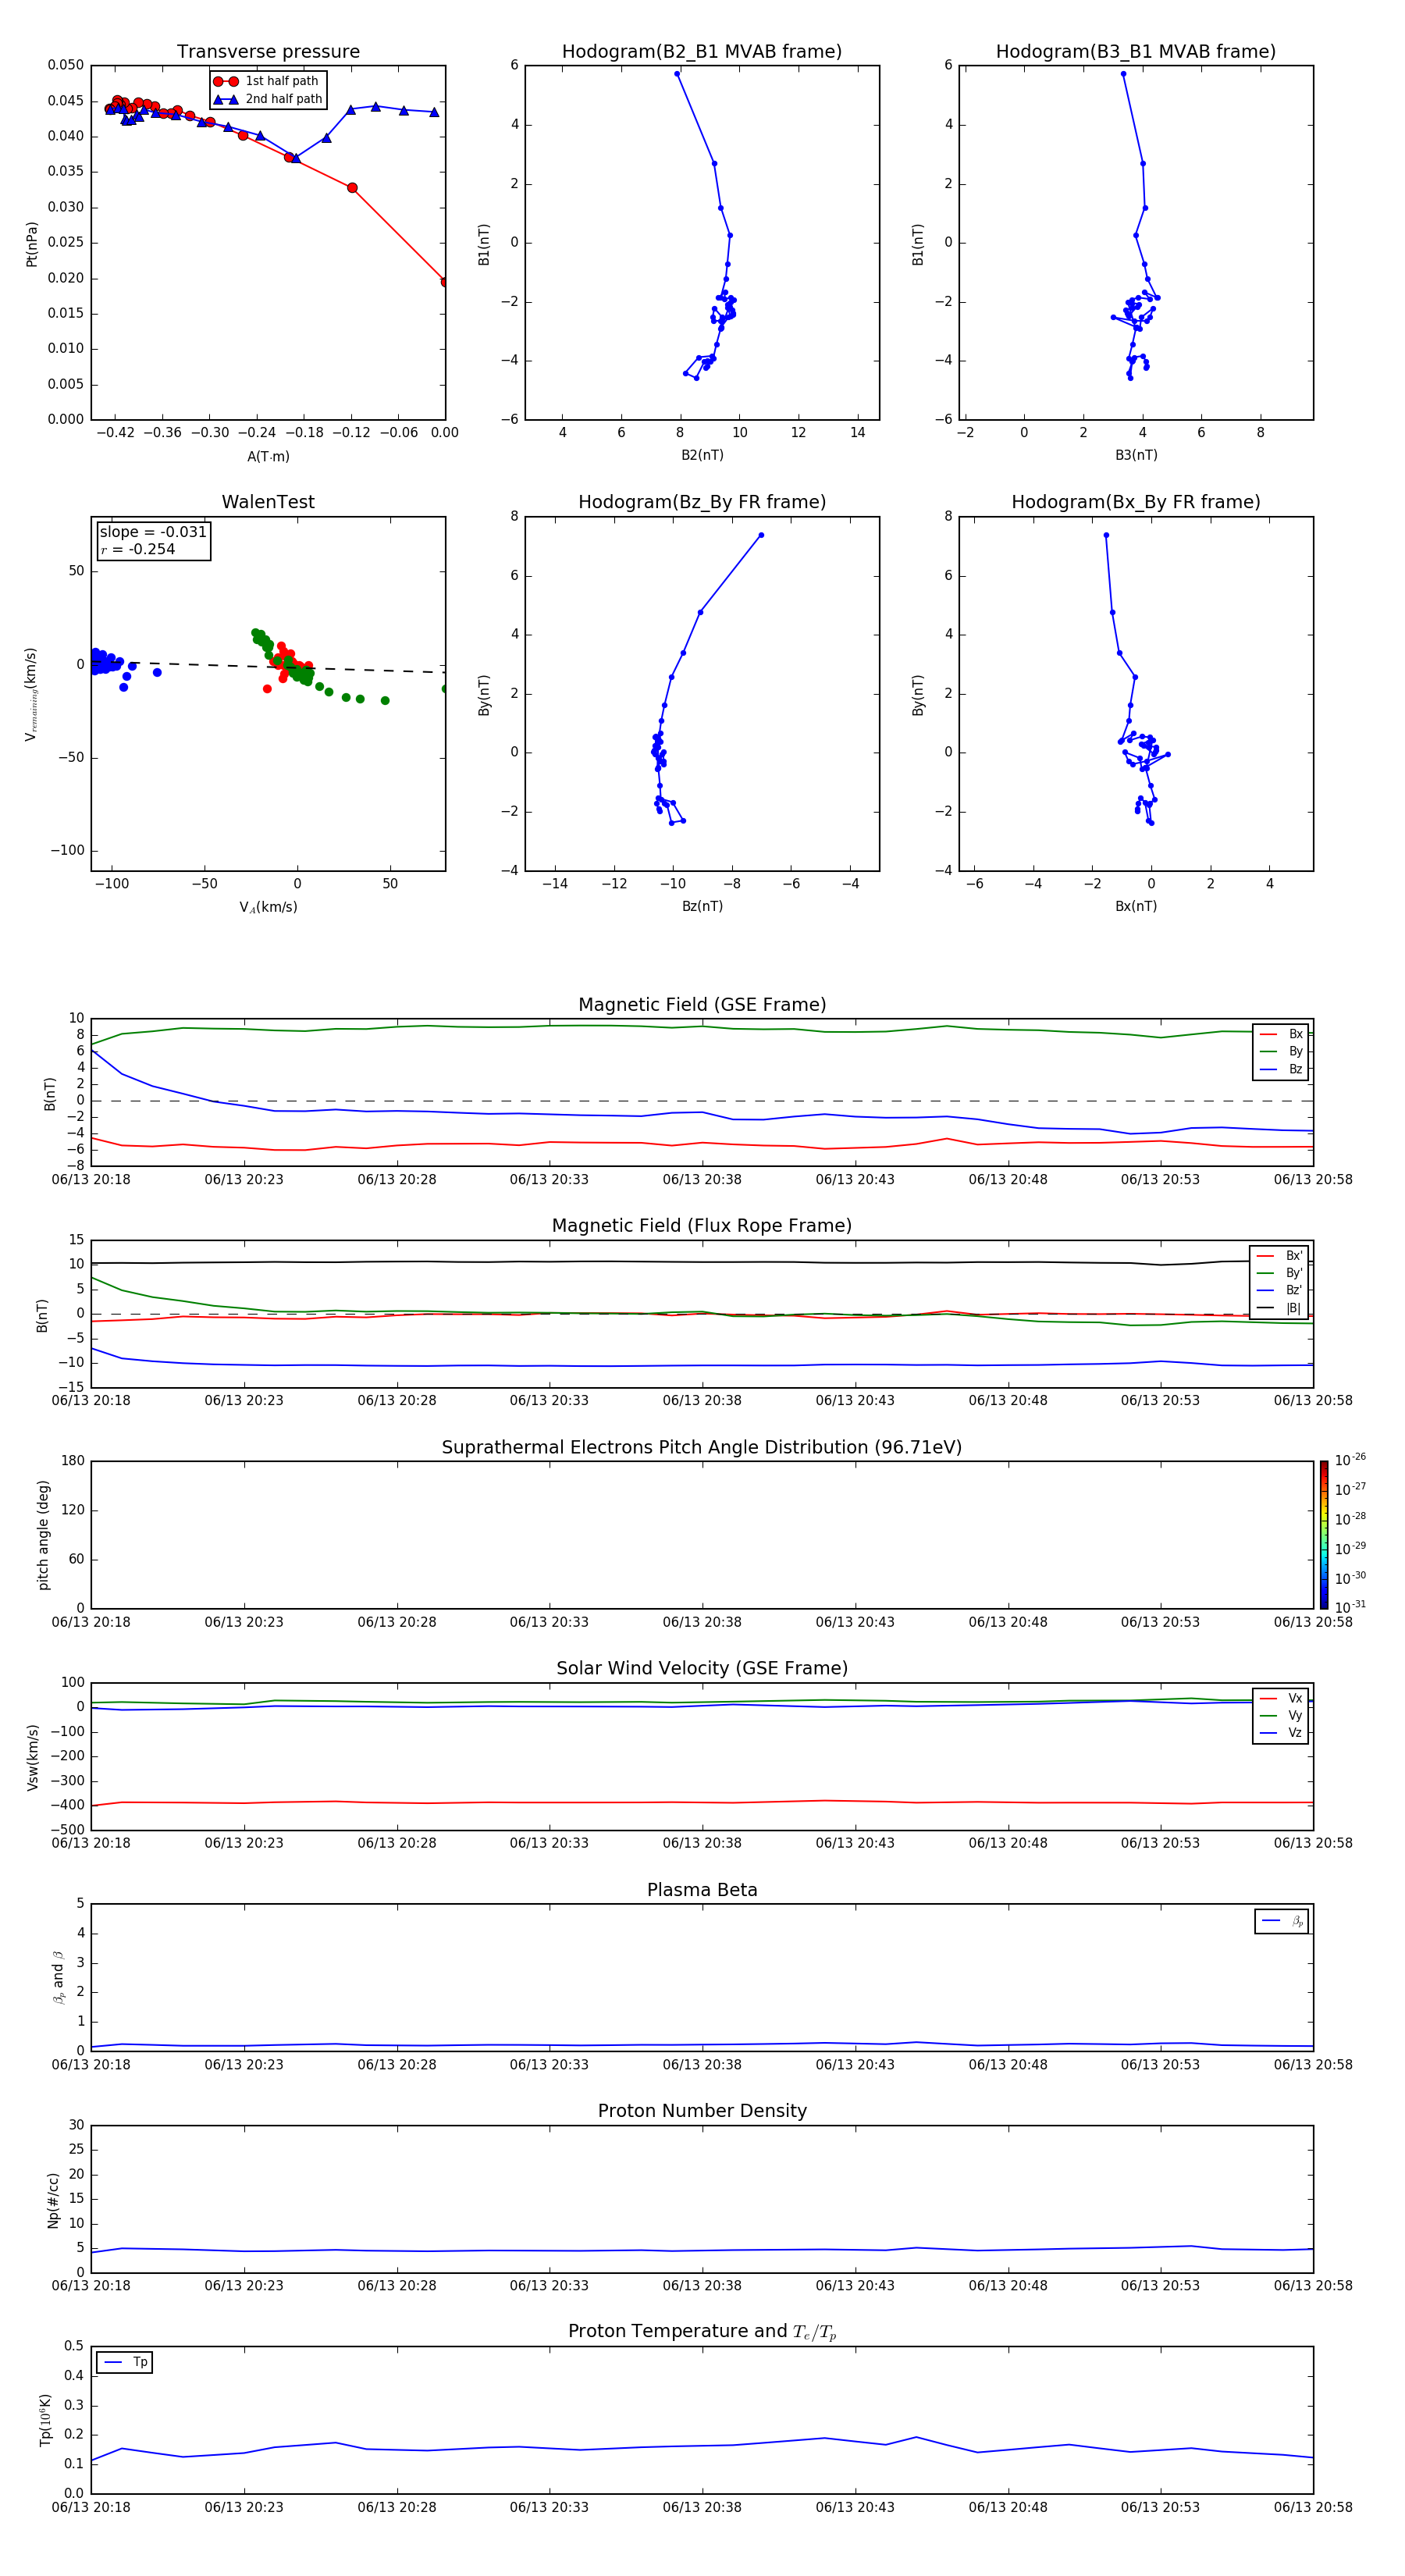Click the "pitch angle (deg)" y-axis label
Viewport: 1405px width, 2576px height.
[x=43, y=1535]
